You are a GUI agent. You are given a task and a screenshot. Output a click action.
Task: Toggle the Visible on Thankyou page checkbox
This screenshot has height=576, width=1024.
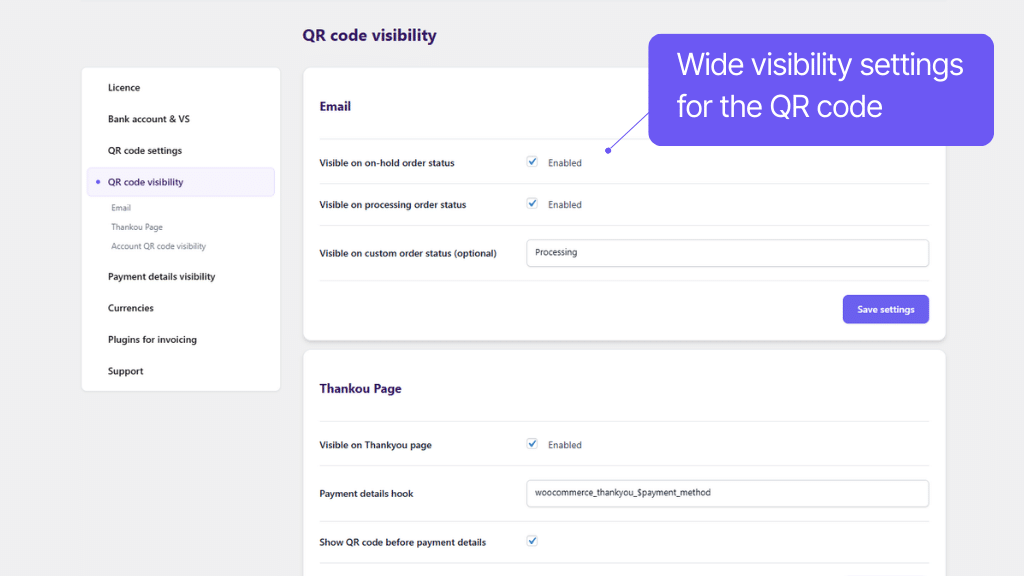click(532, 444)
